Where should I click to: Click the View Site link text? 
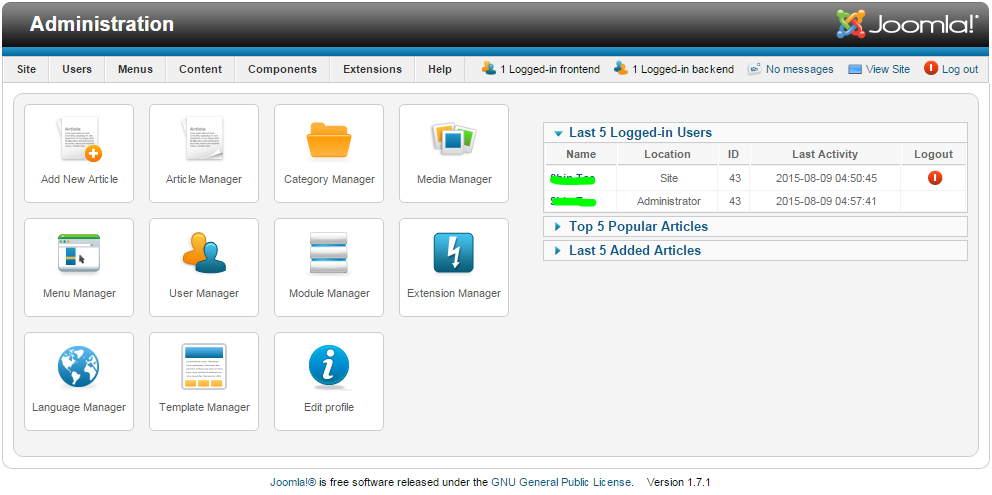point(888,70)
